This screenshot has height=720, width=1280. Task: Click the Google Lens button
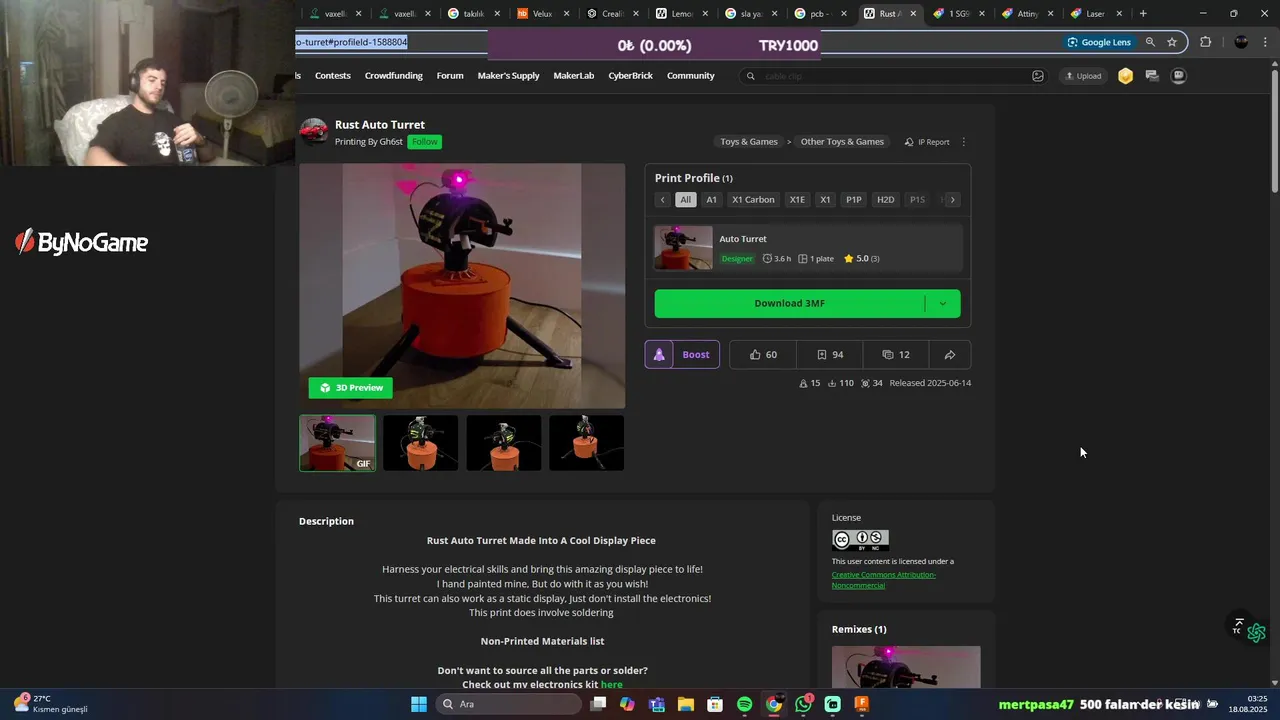tap(1098, 42)
